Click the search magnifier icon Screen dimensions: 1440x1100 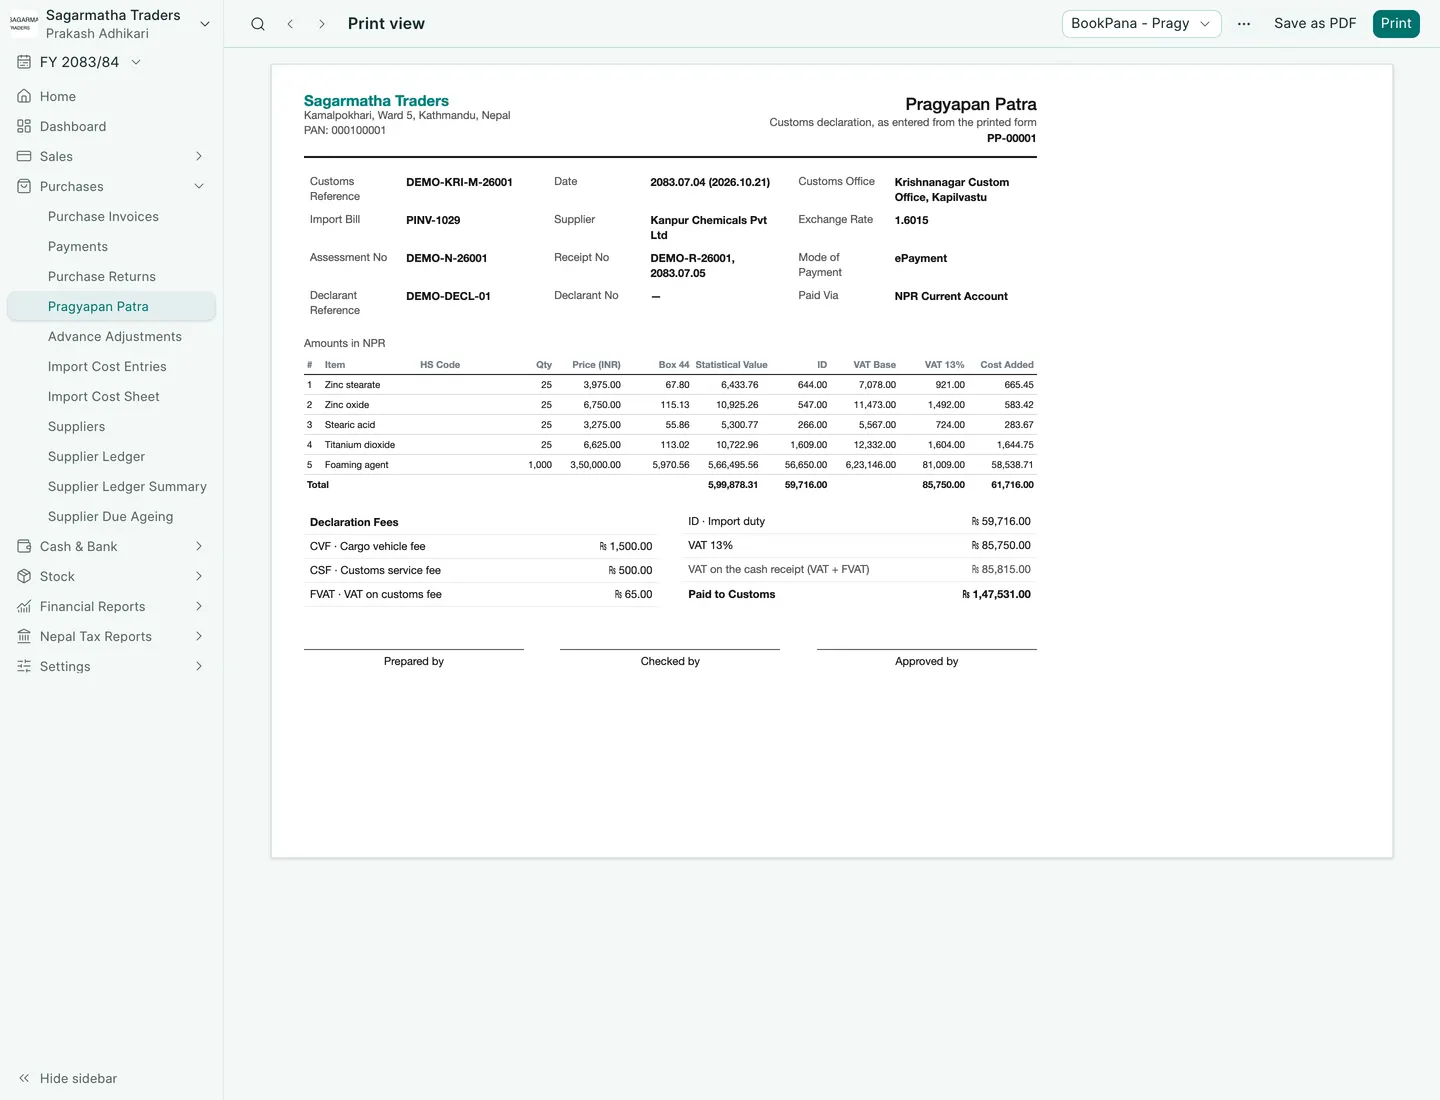(258, 24)
